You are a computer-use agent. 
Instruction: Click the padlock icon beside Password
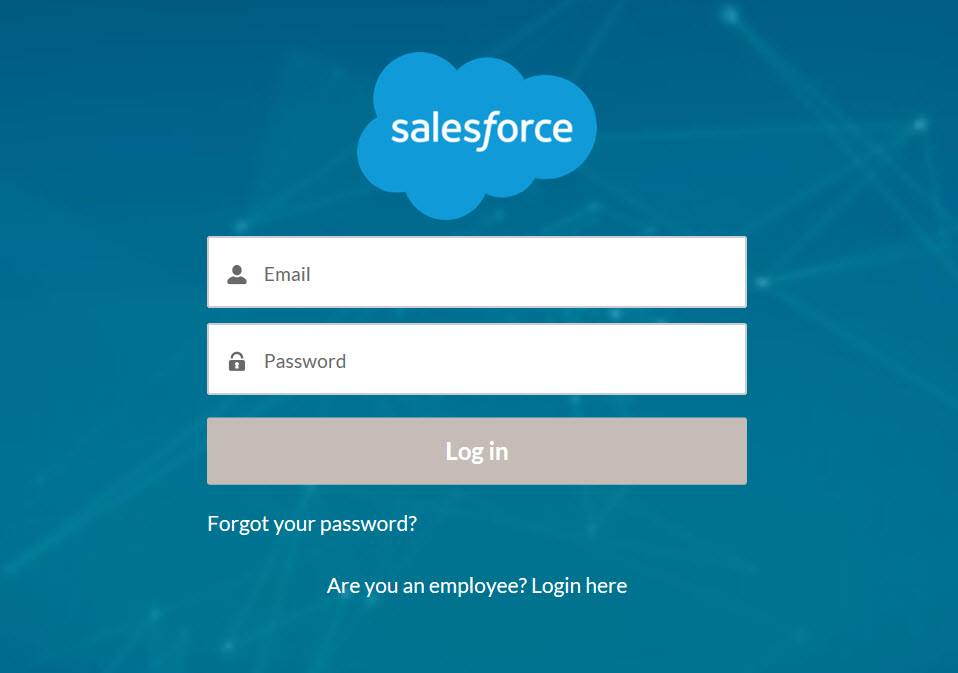(237, 361)
